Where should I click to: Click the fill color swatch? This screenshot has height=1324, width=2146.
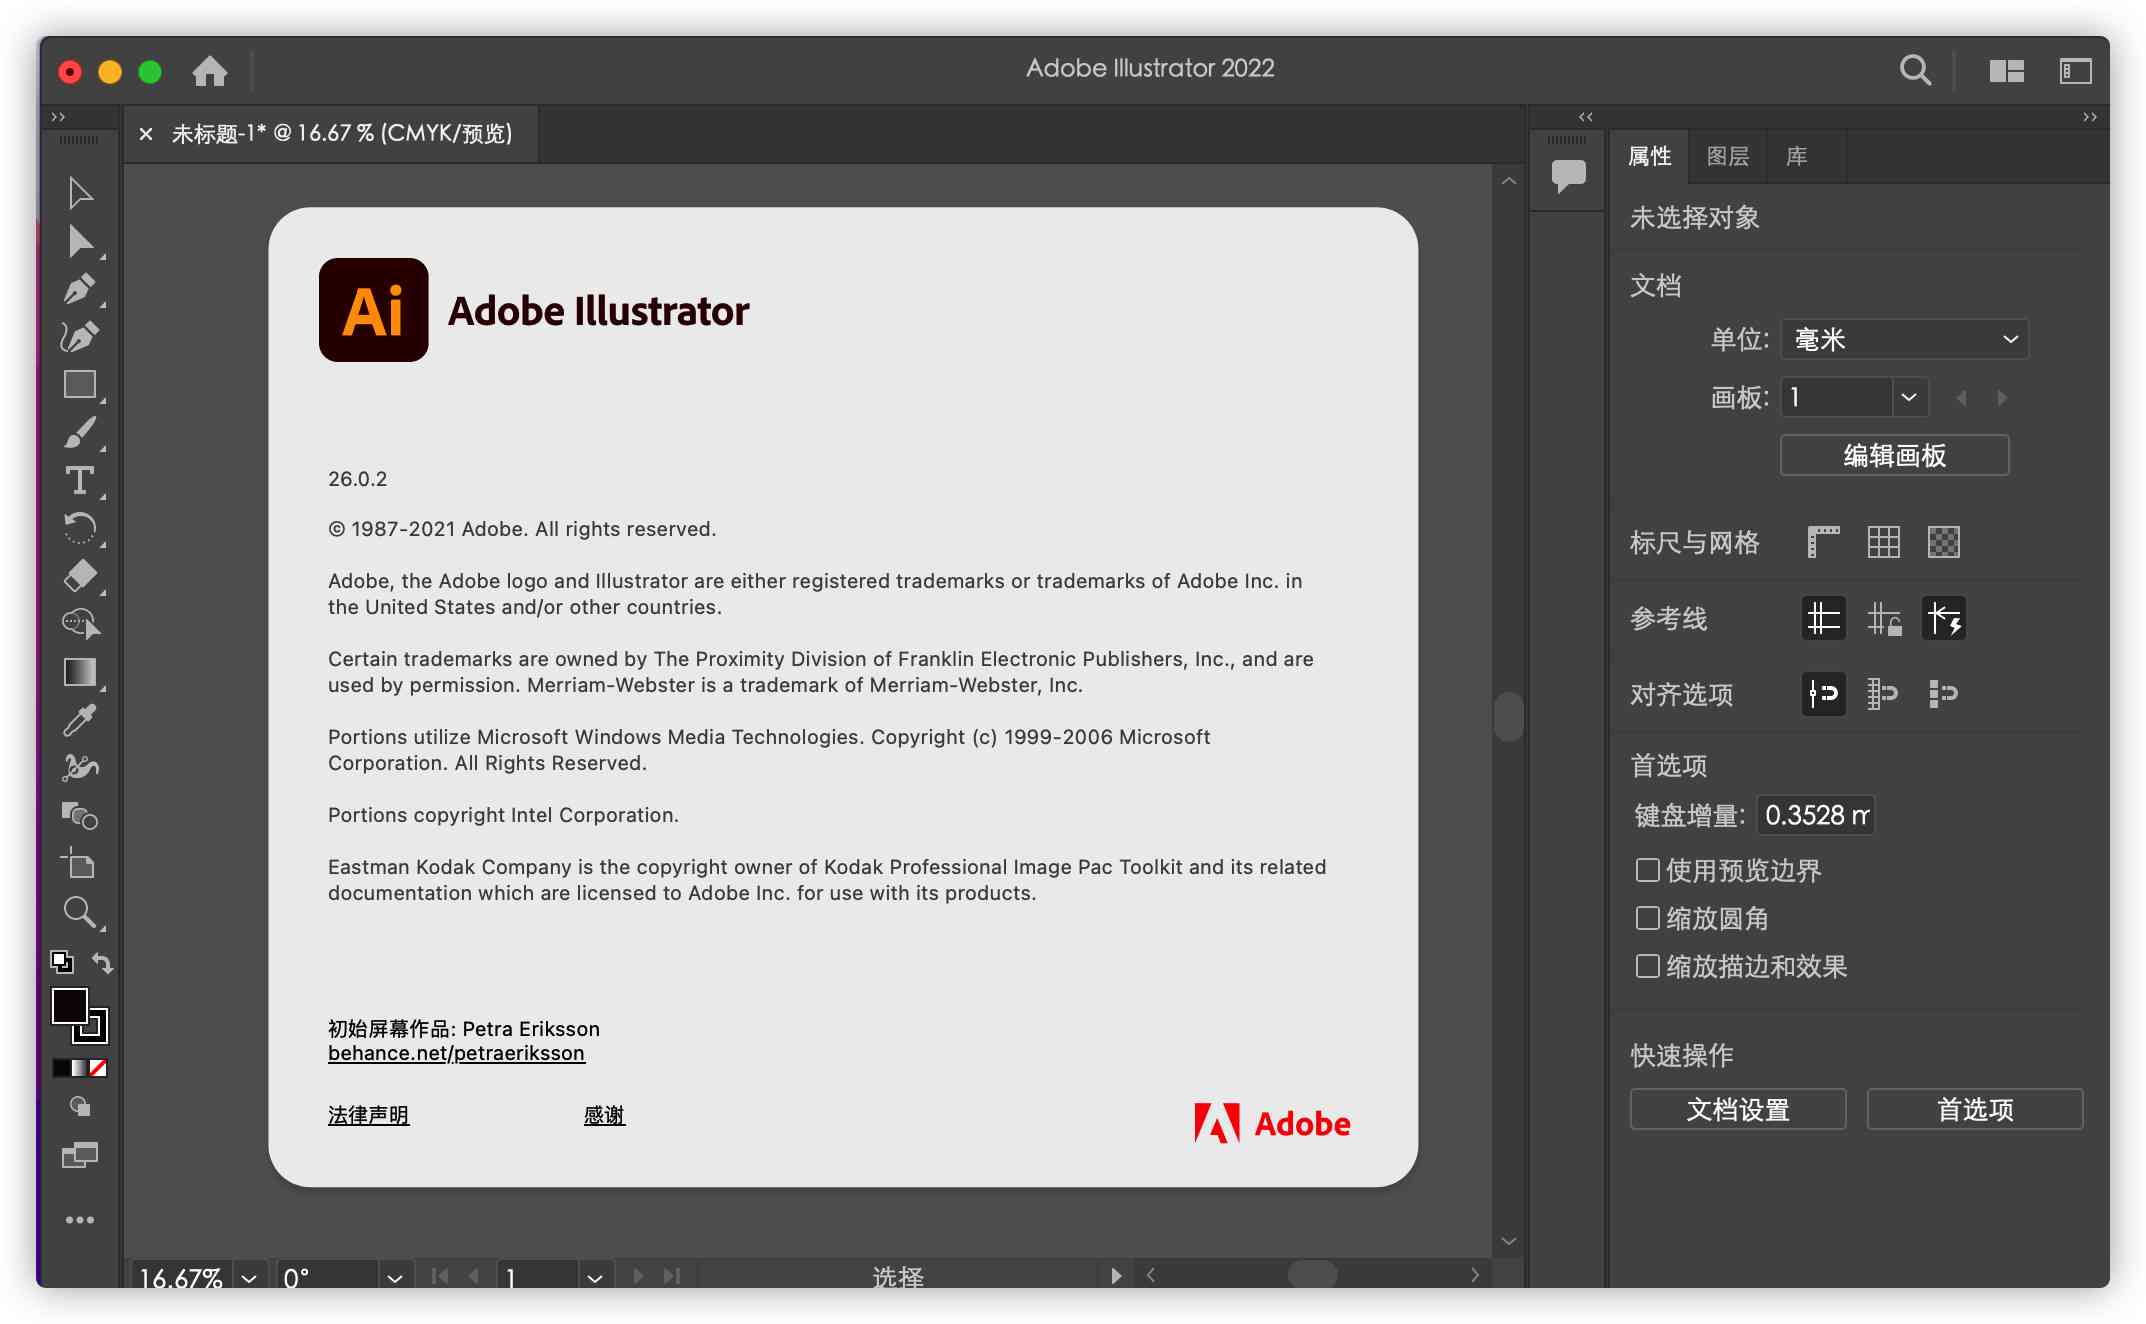tap(69, 1006)
